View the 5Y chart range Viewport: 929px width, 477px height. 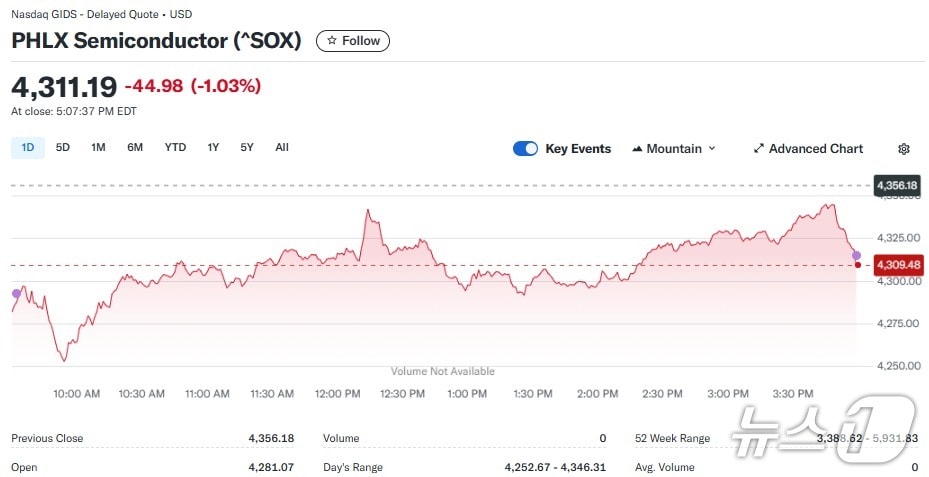(247, 148)
